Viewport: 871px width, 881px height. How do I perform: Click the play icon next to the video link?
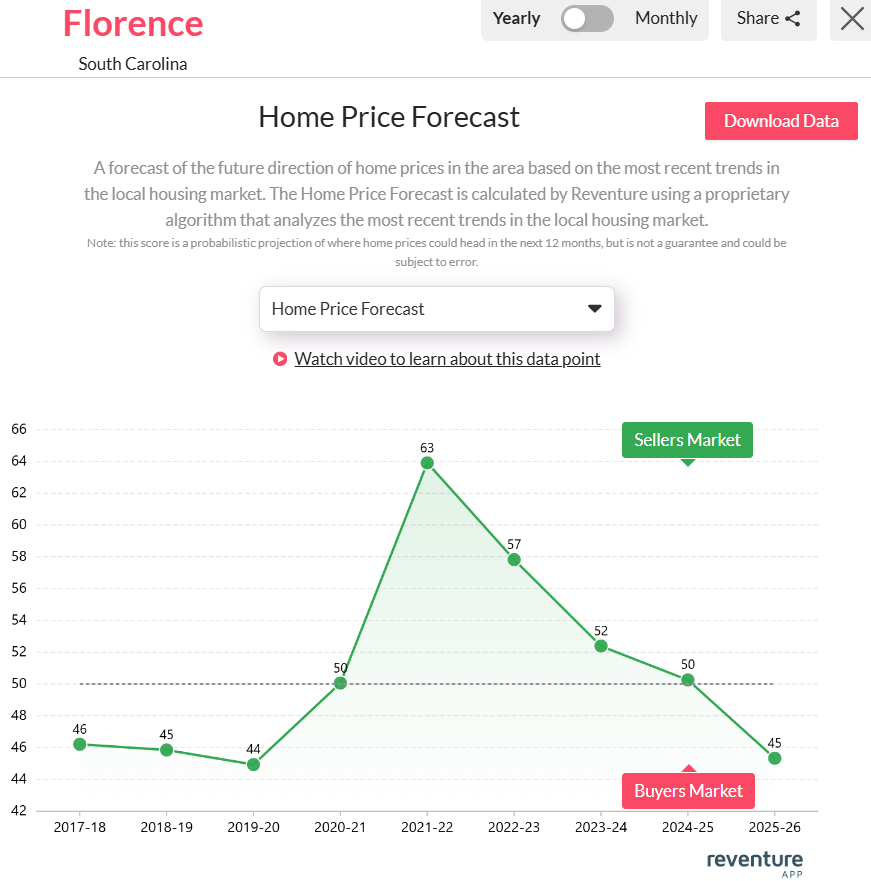click(279, 358)
